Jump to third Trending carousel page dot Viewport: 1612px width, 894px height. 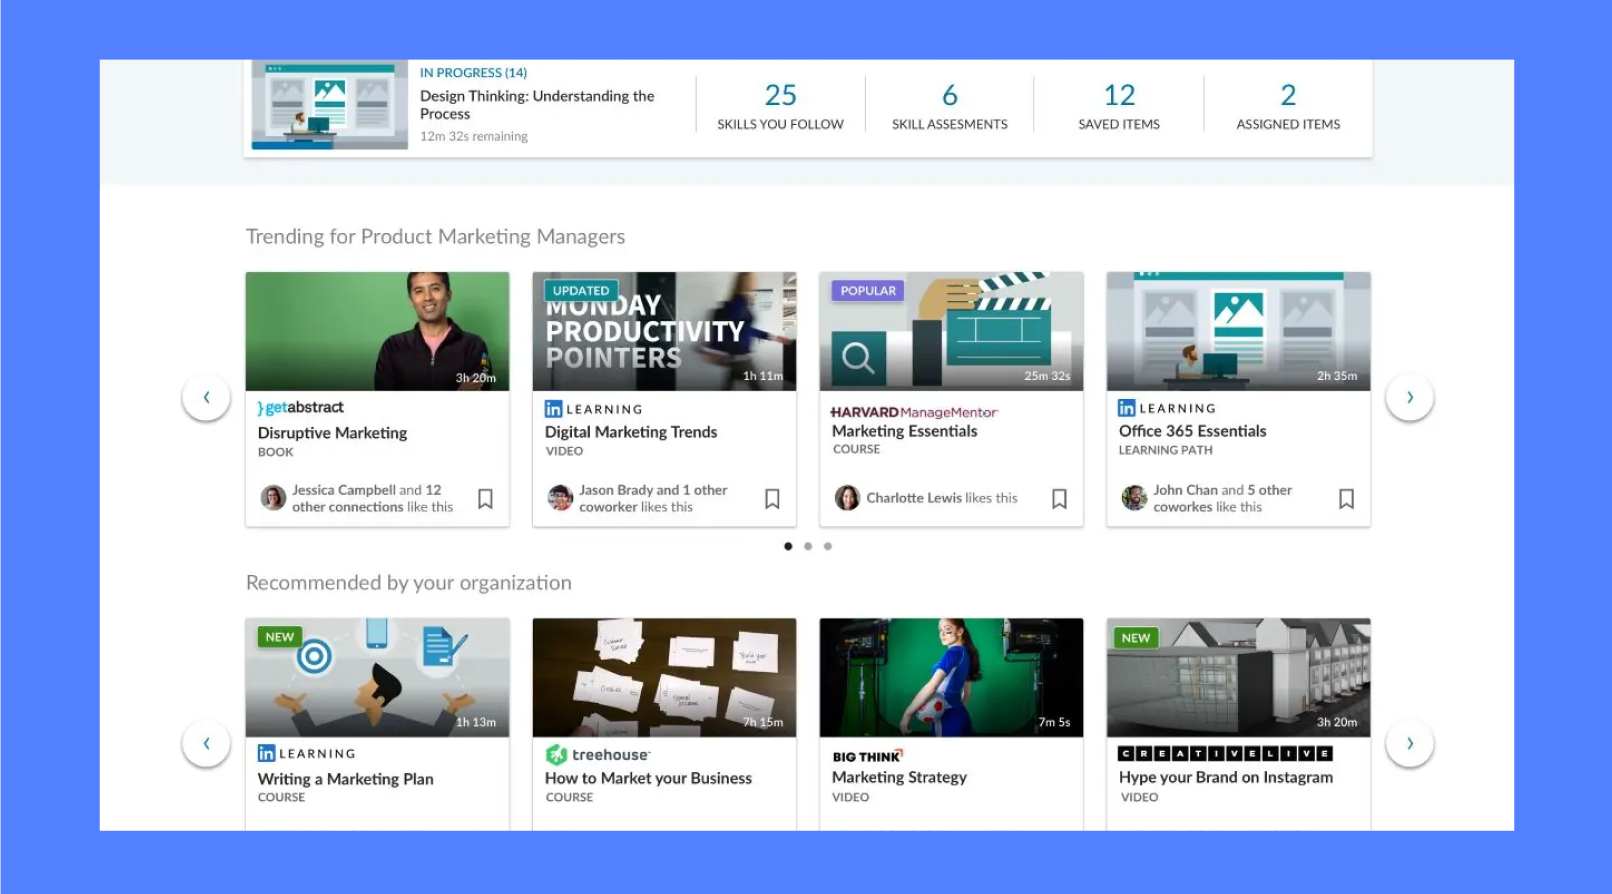(x=828, y=546)
